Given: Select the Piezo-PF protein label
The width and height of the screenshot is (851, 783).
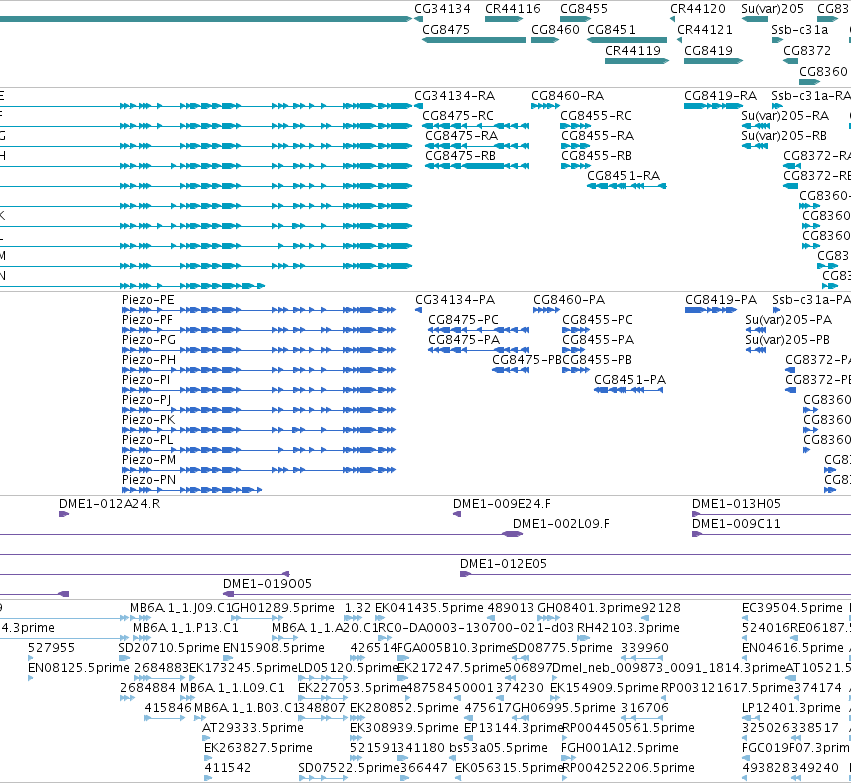Looking at the screenshot, I should click(147, 320).
